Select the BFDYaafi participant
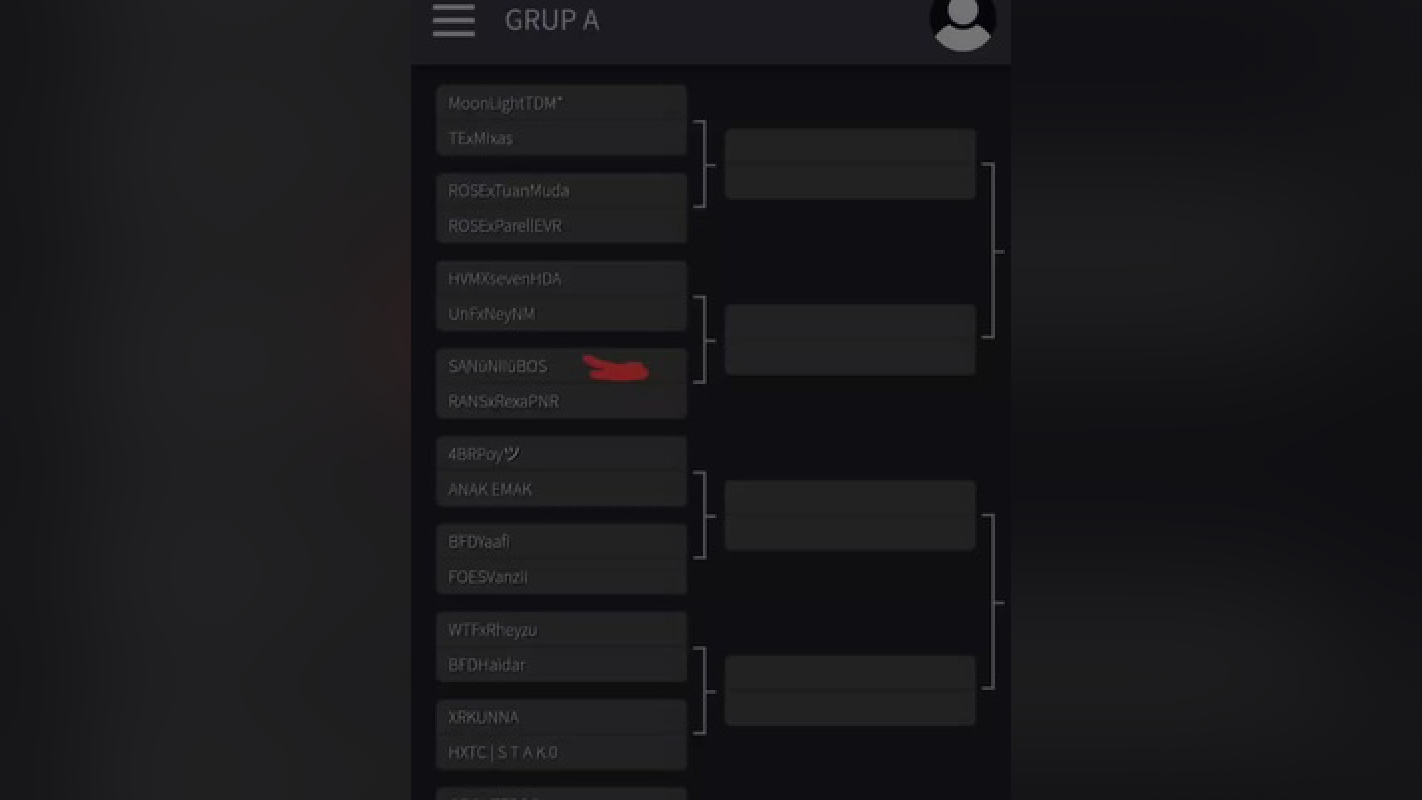 pos(561,542)
